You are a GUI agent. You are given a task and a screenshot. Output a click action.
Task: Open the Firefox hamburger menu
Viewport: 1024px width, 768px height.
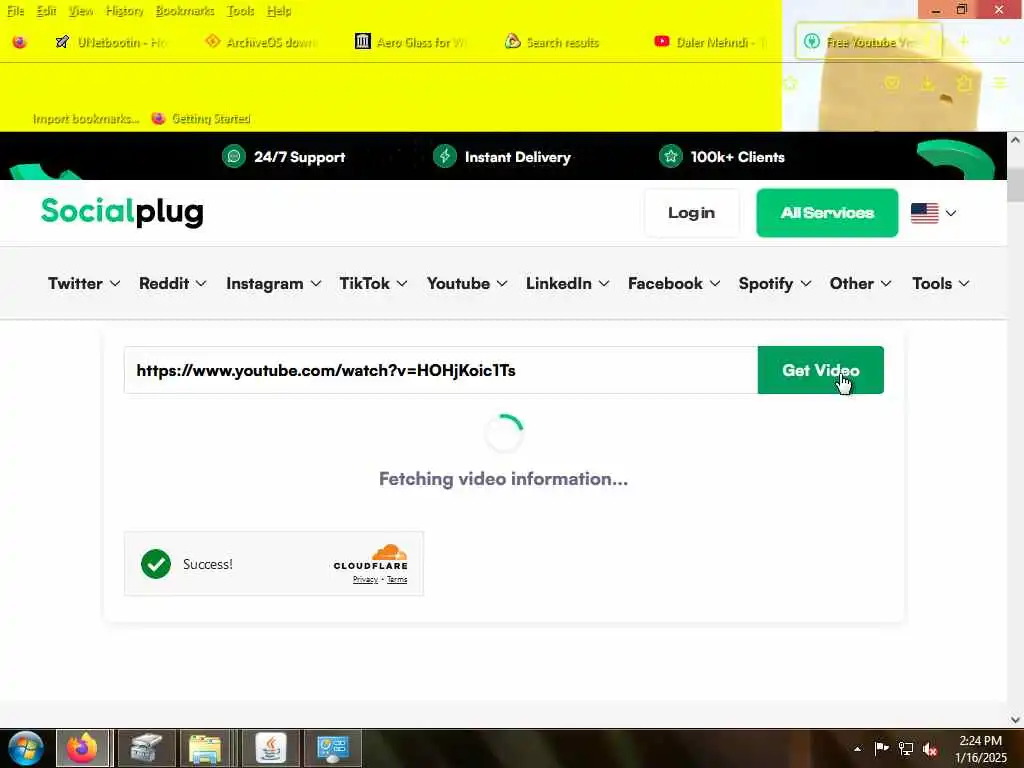[1000, 83]
